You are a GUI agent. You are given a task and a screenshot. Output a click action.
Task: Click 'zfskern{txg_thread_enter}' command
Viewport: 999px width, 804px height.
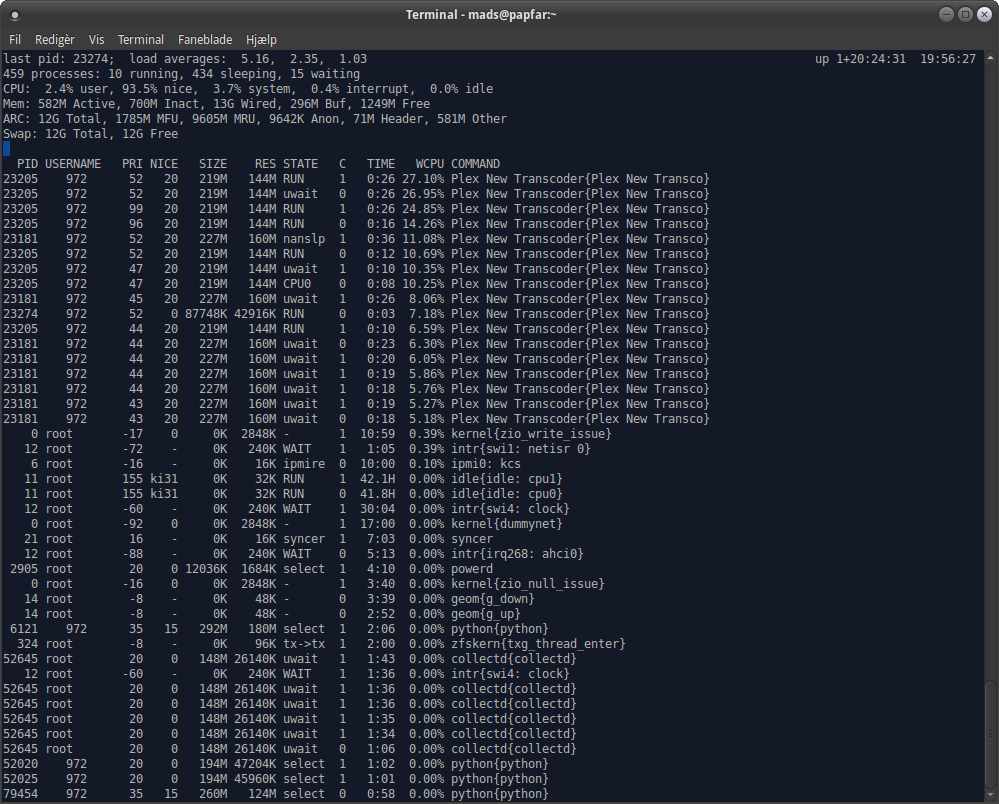pos(538,644)
